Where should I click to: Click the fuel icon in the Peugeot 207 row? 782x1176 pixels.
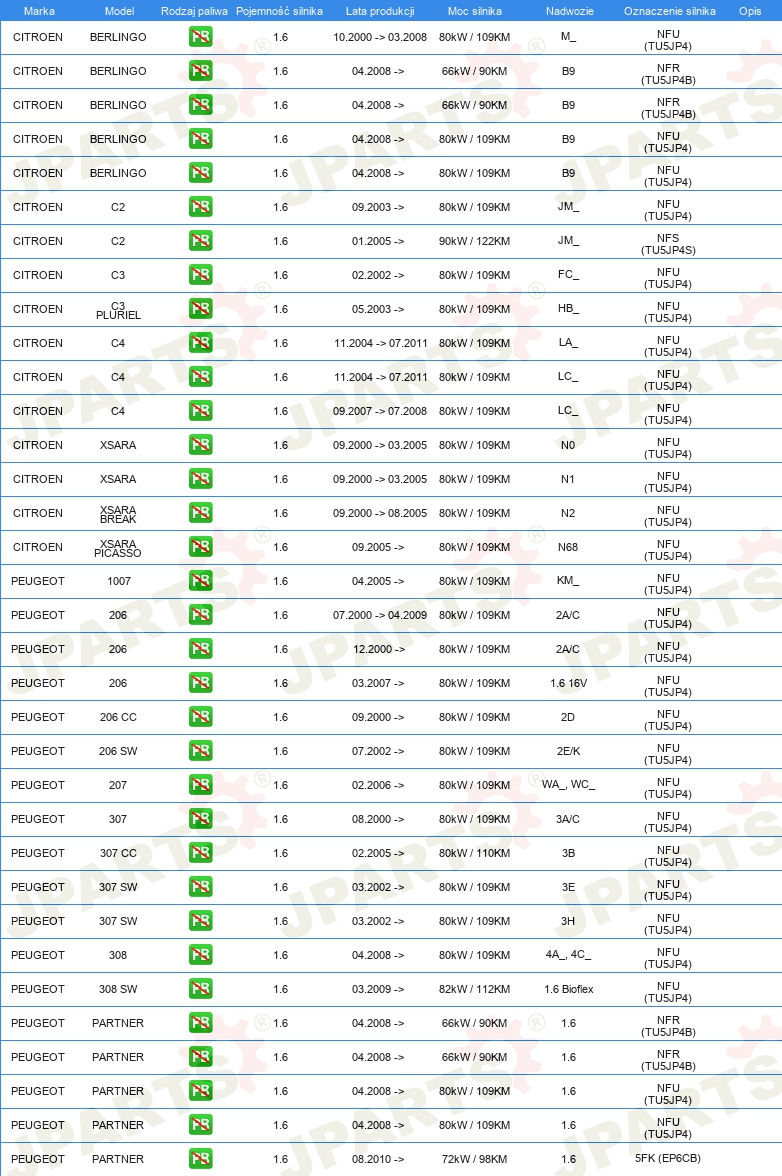[200, 784]
